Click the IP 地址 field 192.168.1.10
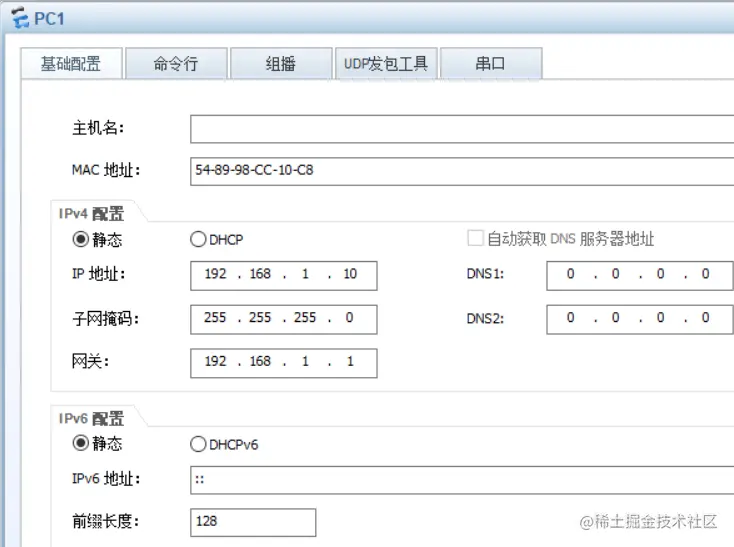The height and width of the screenshot is (547, 734). (x=284, y=276)
